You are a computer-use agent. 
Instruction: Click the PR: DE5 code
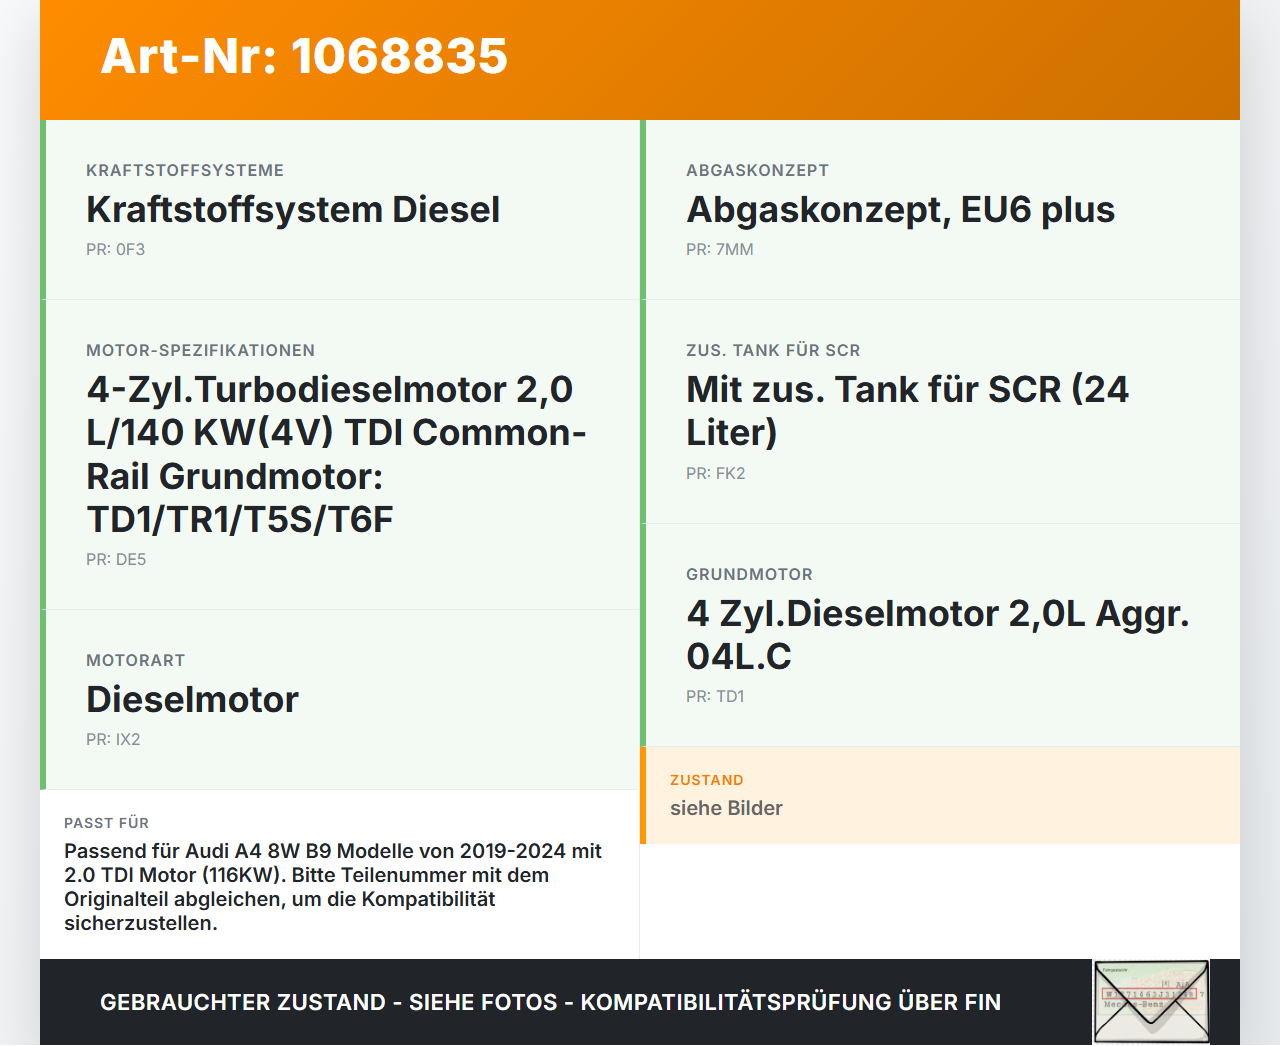(116, 560)
